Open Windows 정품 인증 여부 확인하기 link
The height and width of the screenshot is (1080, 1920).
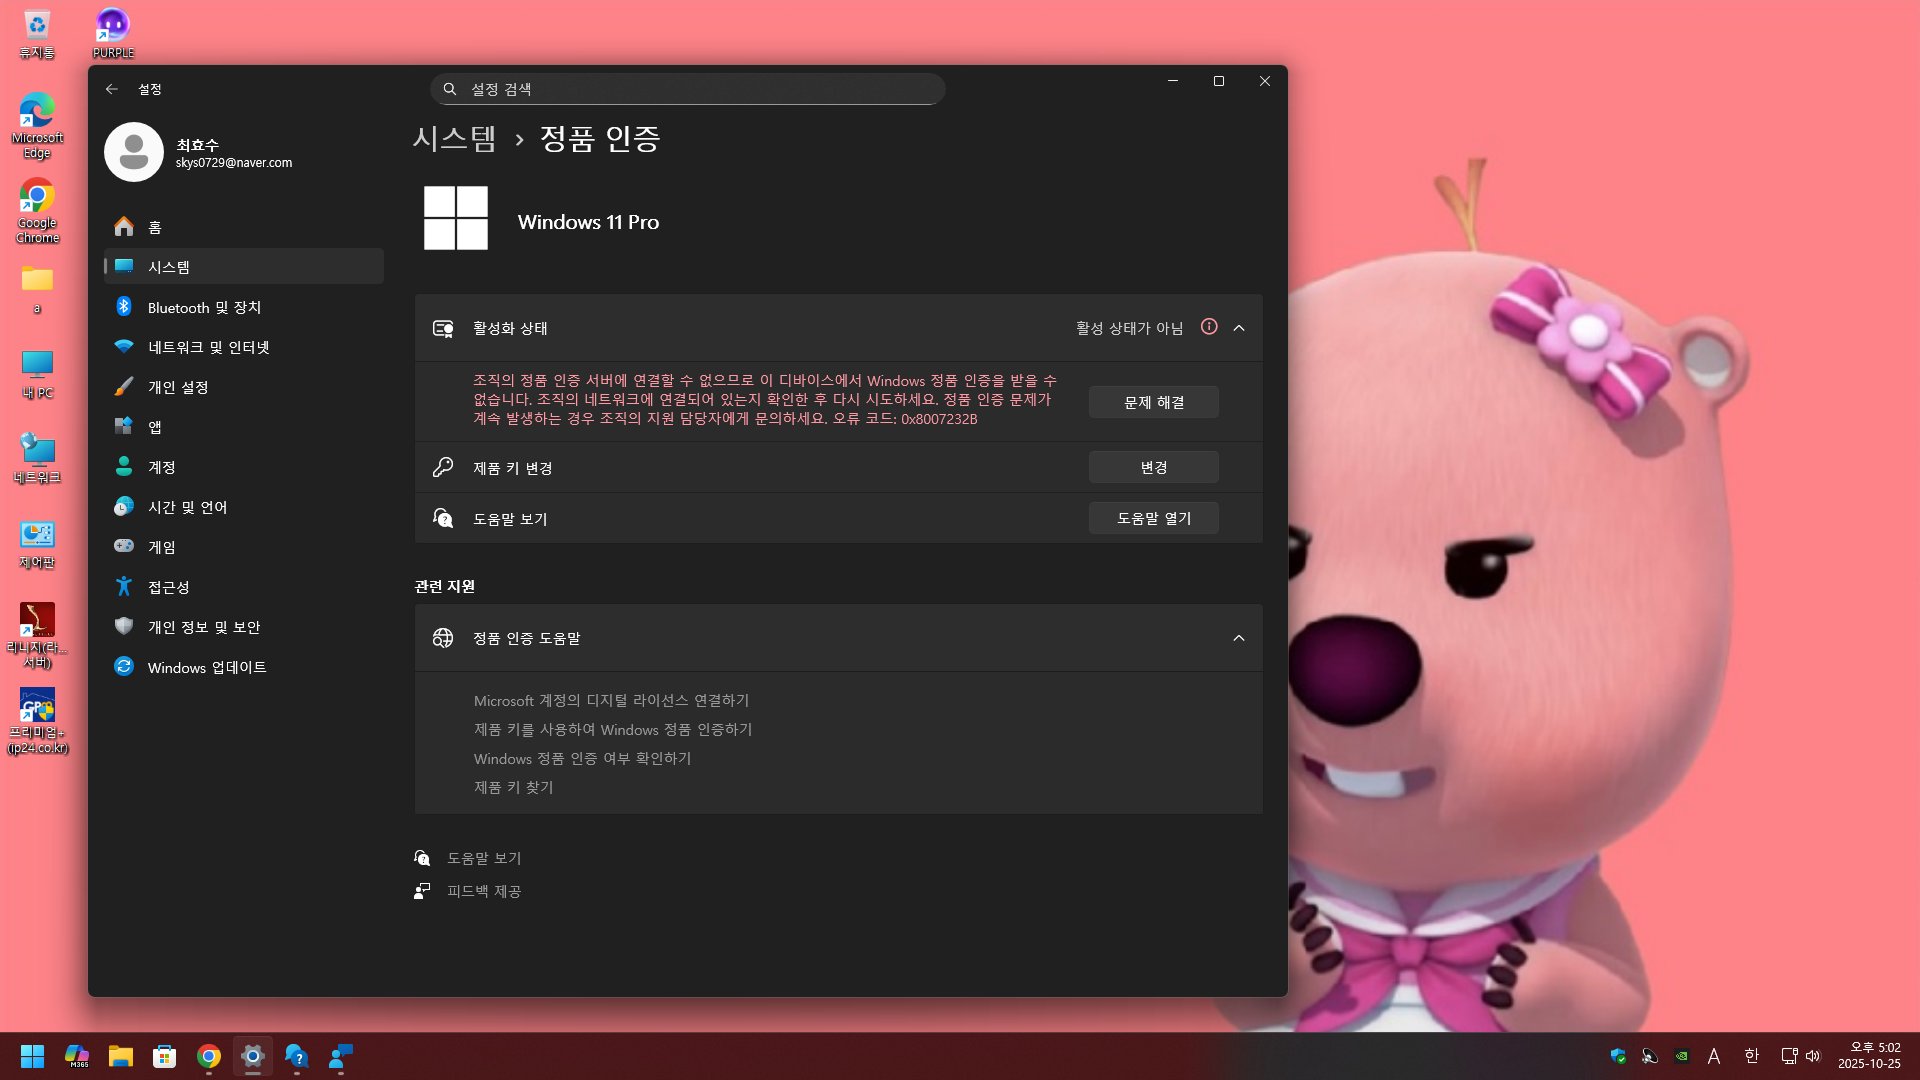pos(582,759)
